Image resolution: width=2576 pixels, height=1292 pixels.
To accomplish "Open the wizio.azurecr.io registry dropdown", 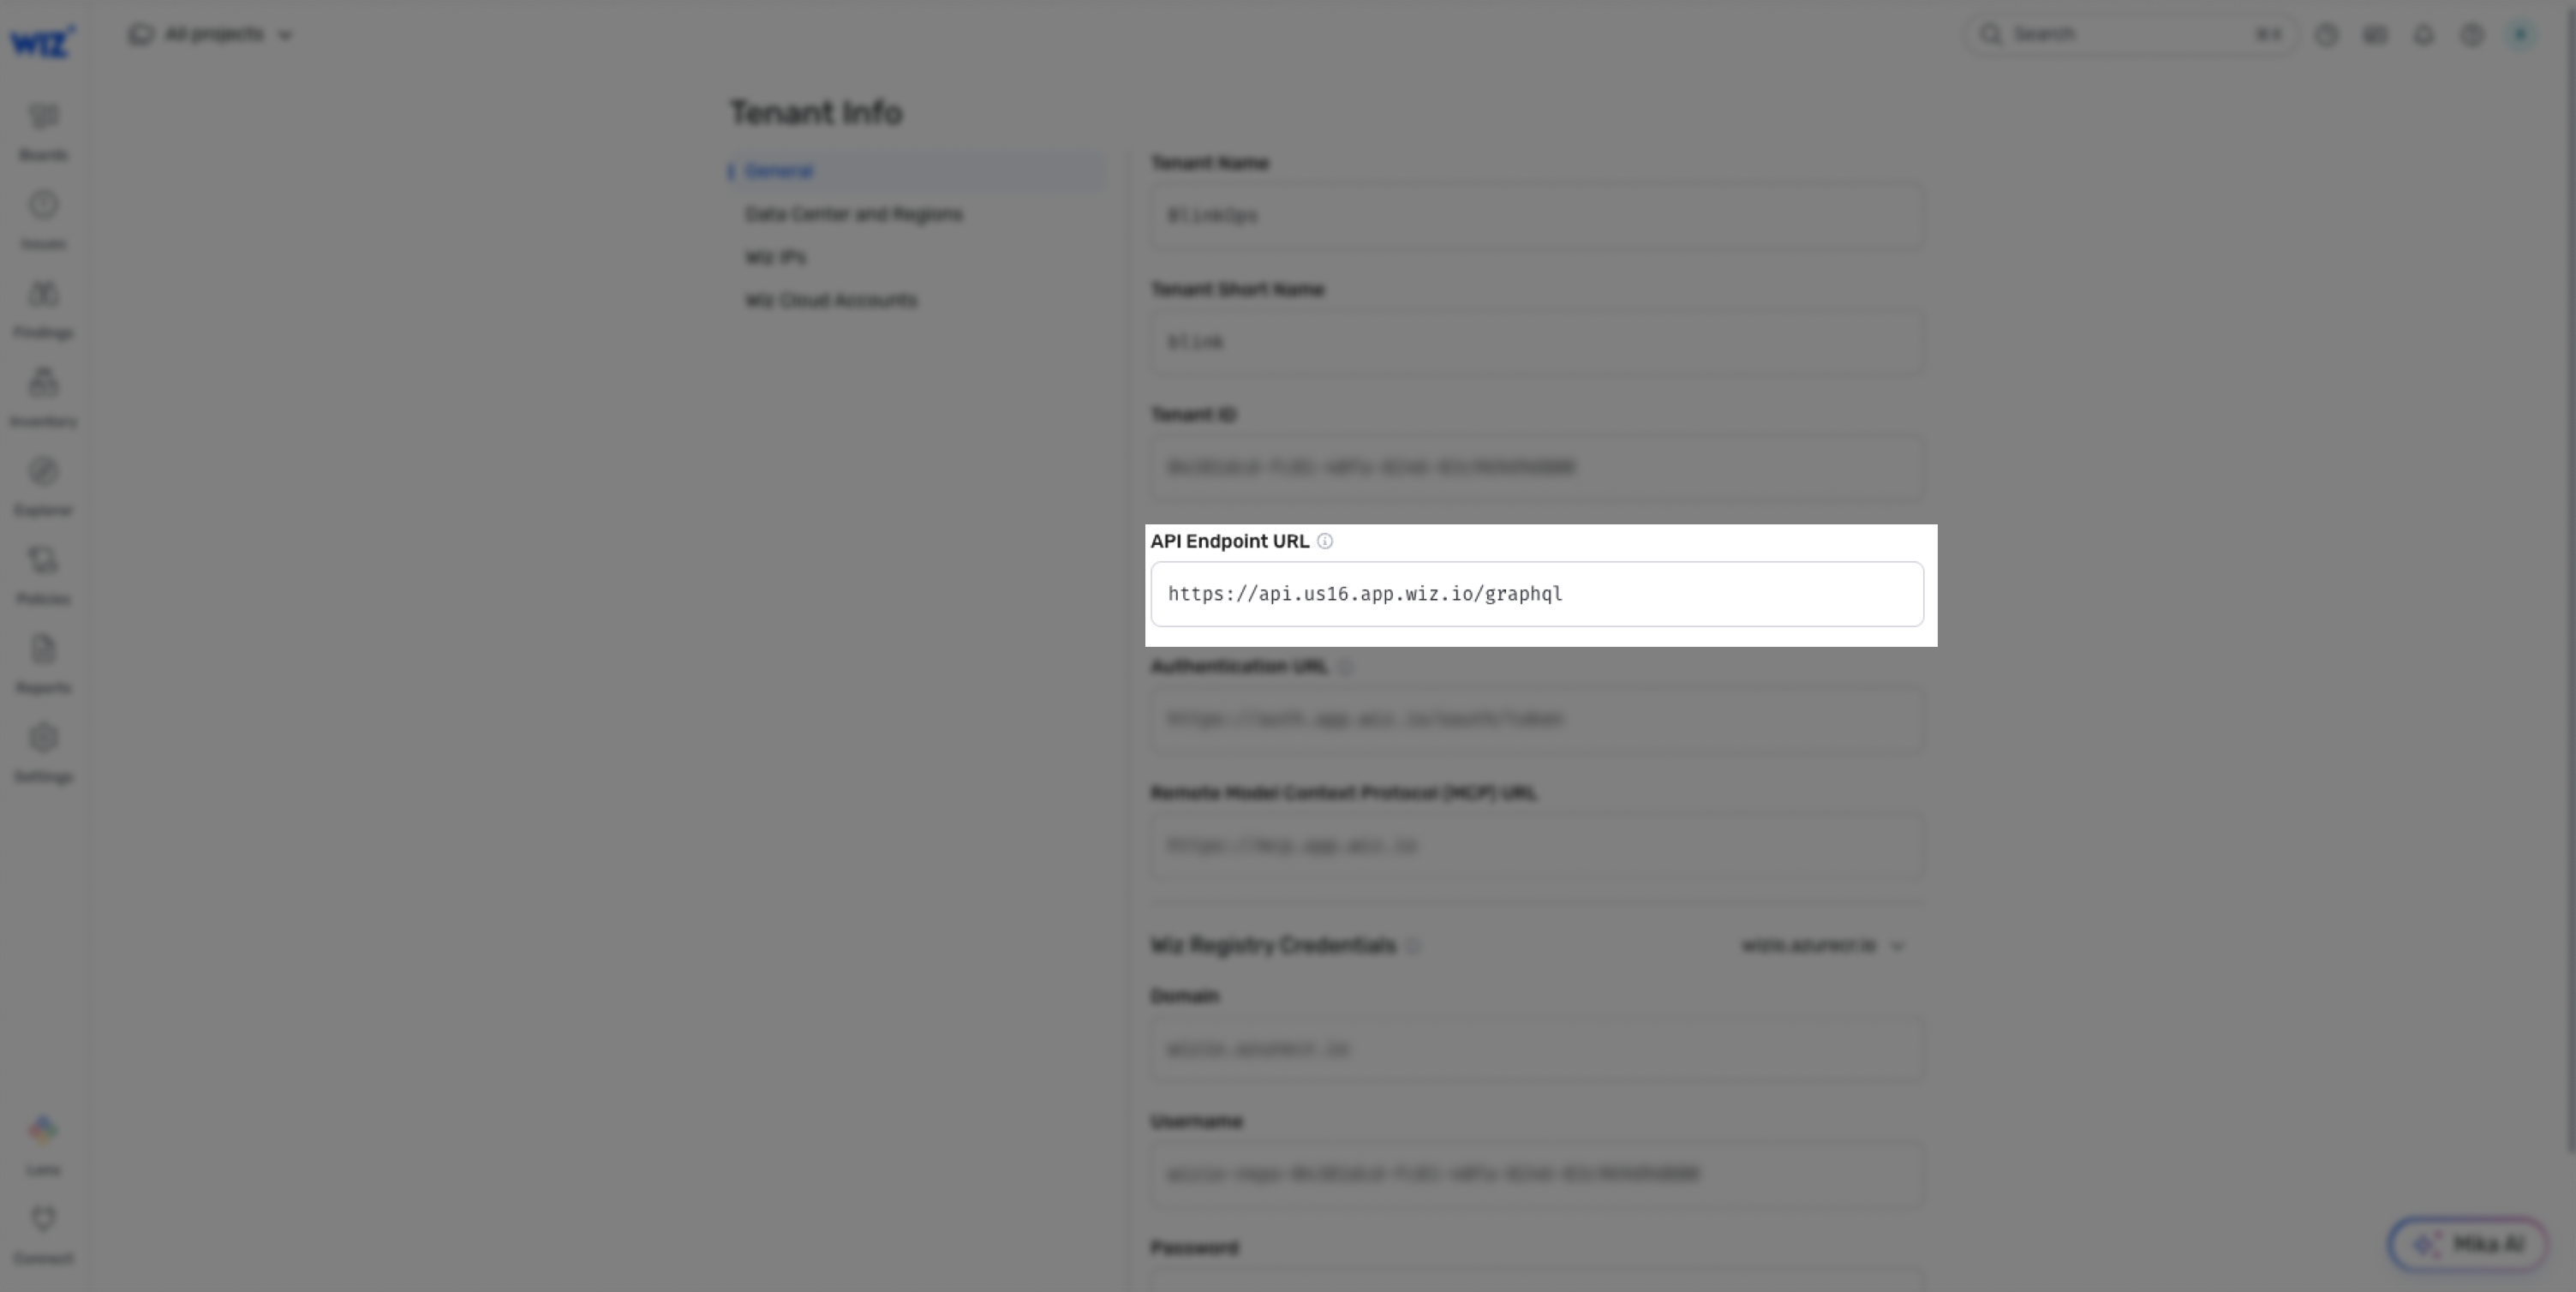I will [1822, 945].
